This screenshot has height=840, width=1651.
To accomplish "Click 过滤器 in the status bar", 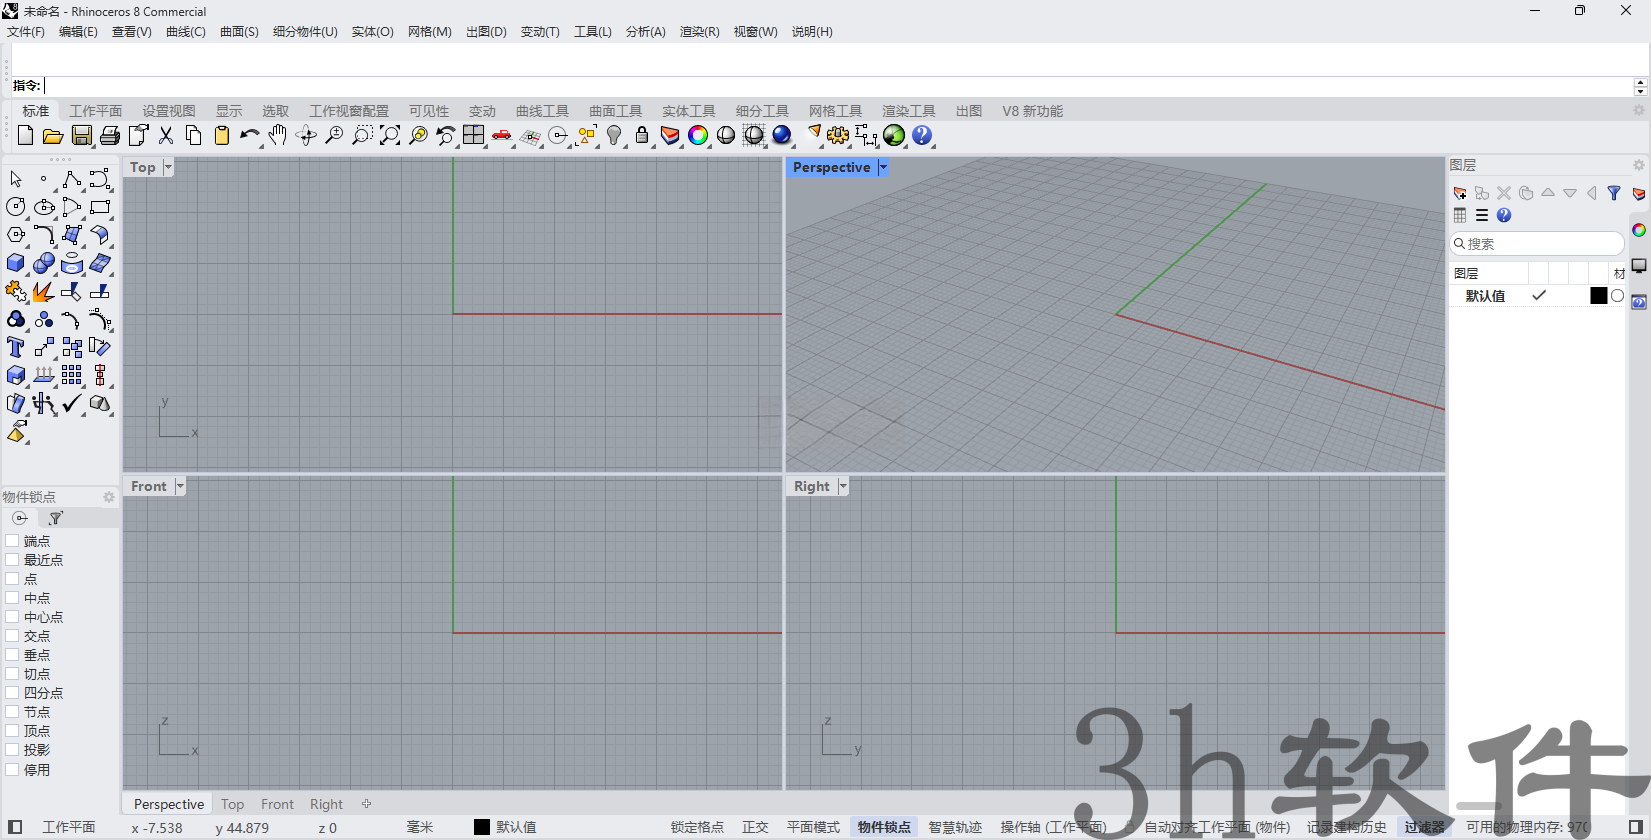I will tap(1424, 827).
